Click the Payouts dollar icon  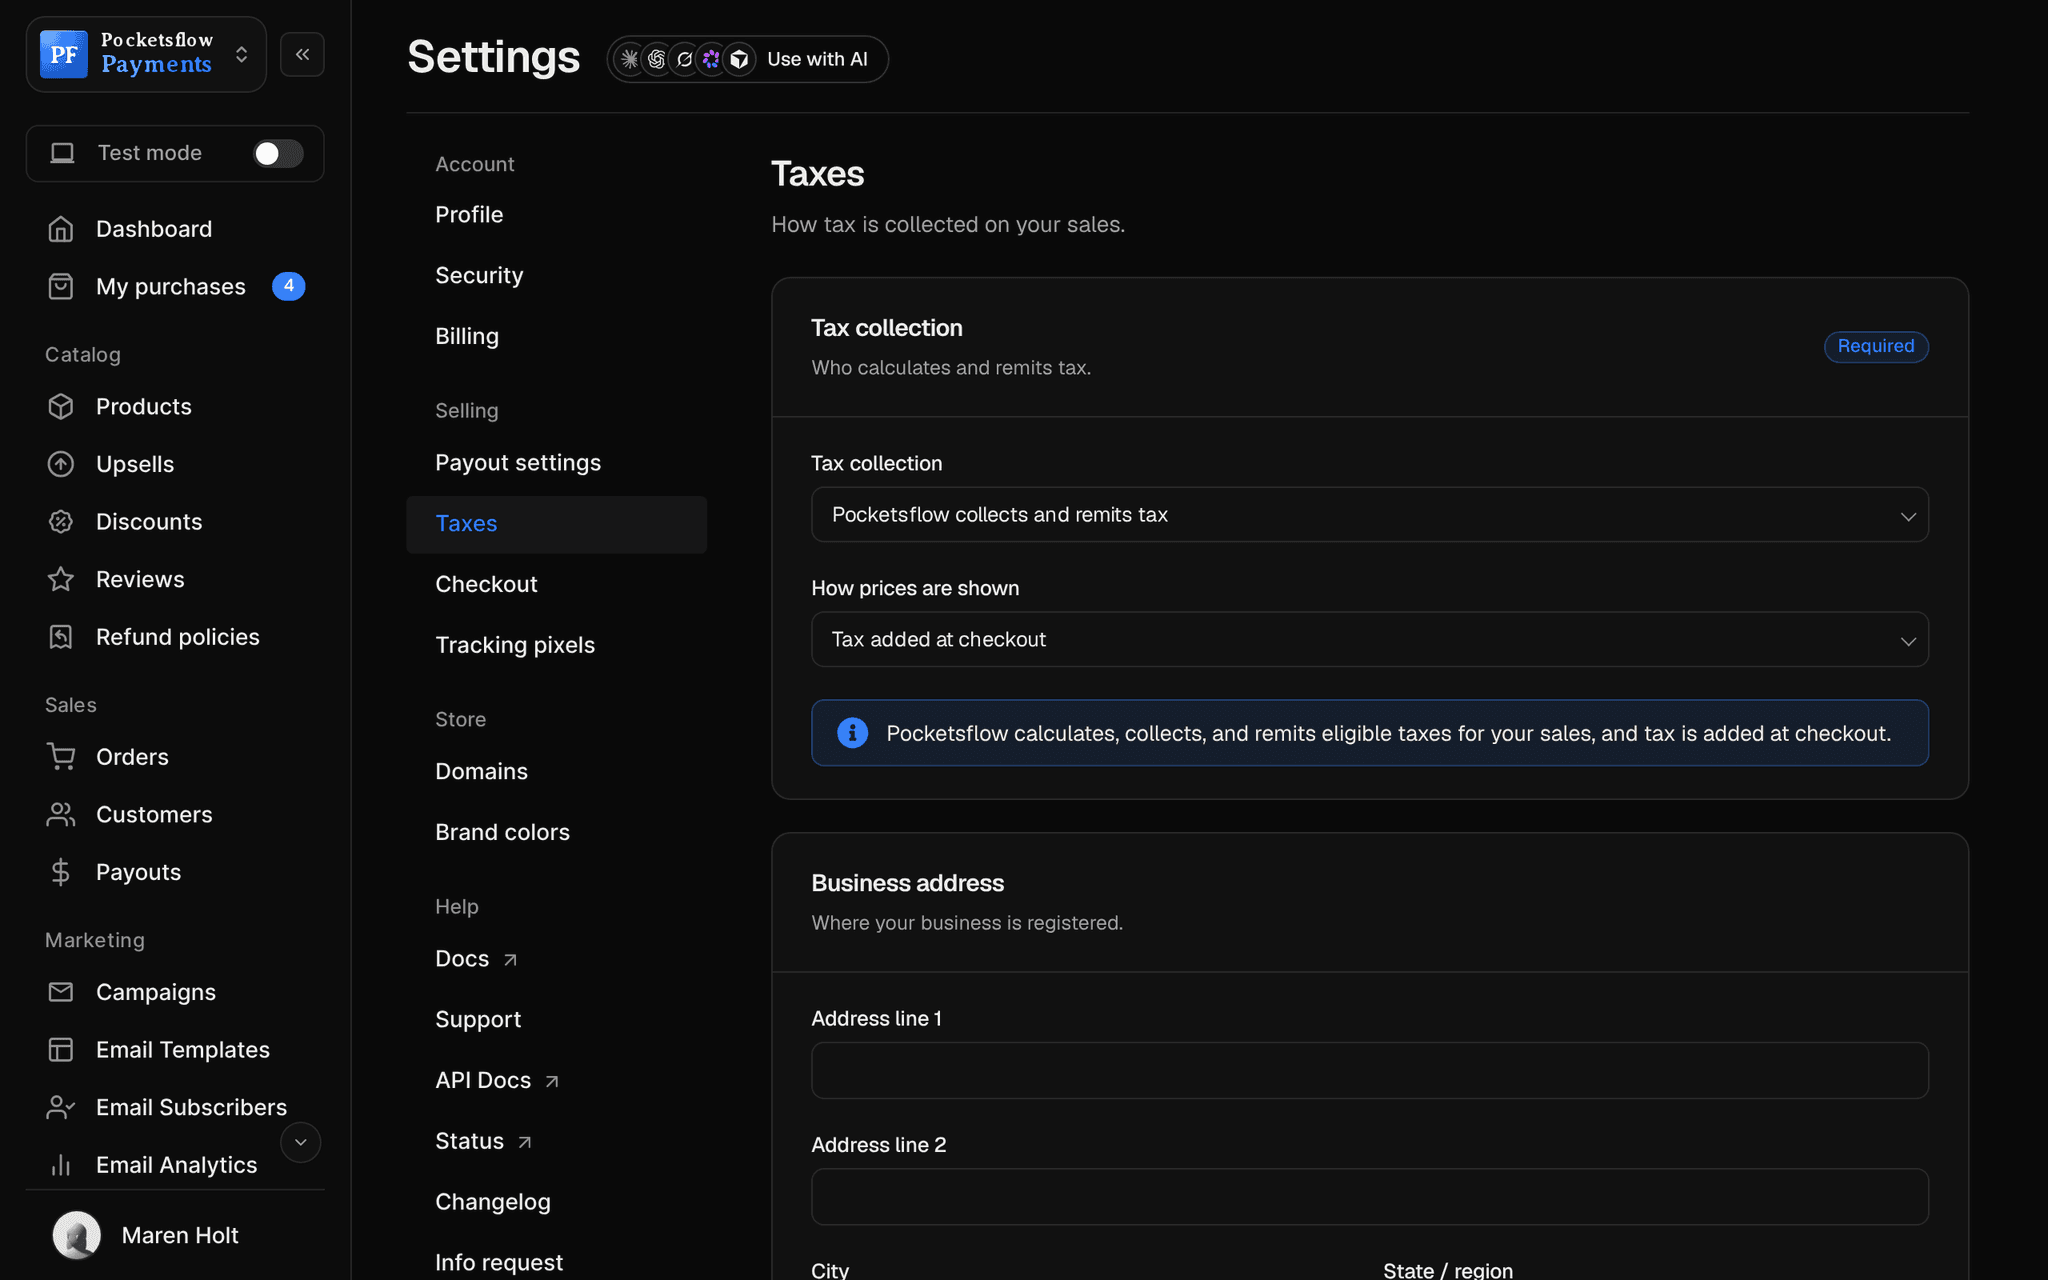coord(61,872)
